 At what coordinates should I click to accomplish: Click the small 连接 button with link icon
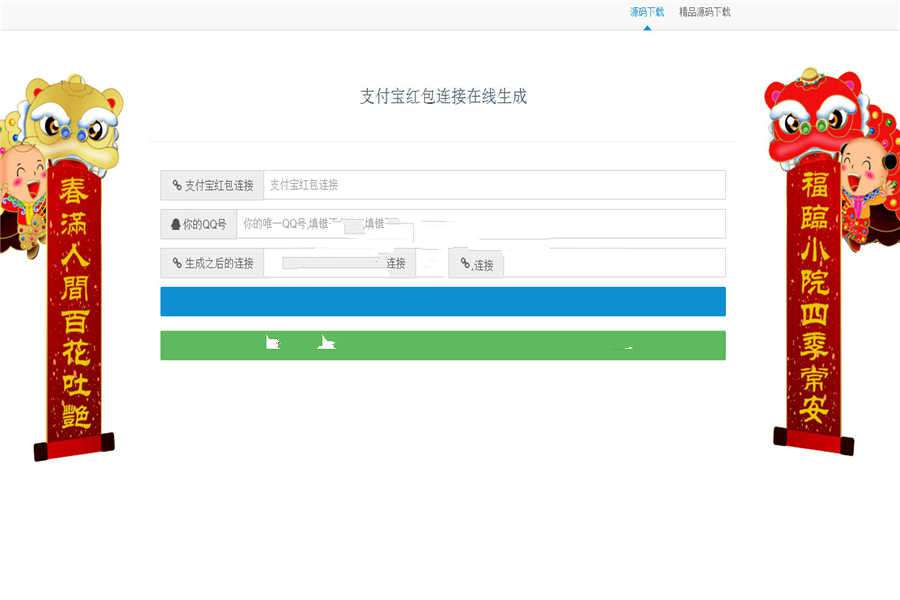(x=476, y=264)
